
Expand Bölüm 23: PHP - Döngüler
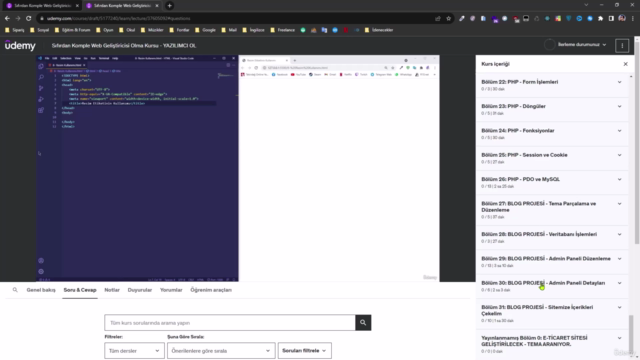tap(552, 109)
